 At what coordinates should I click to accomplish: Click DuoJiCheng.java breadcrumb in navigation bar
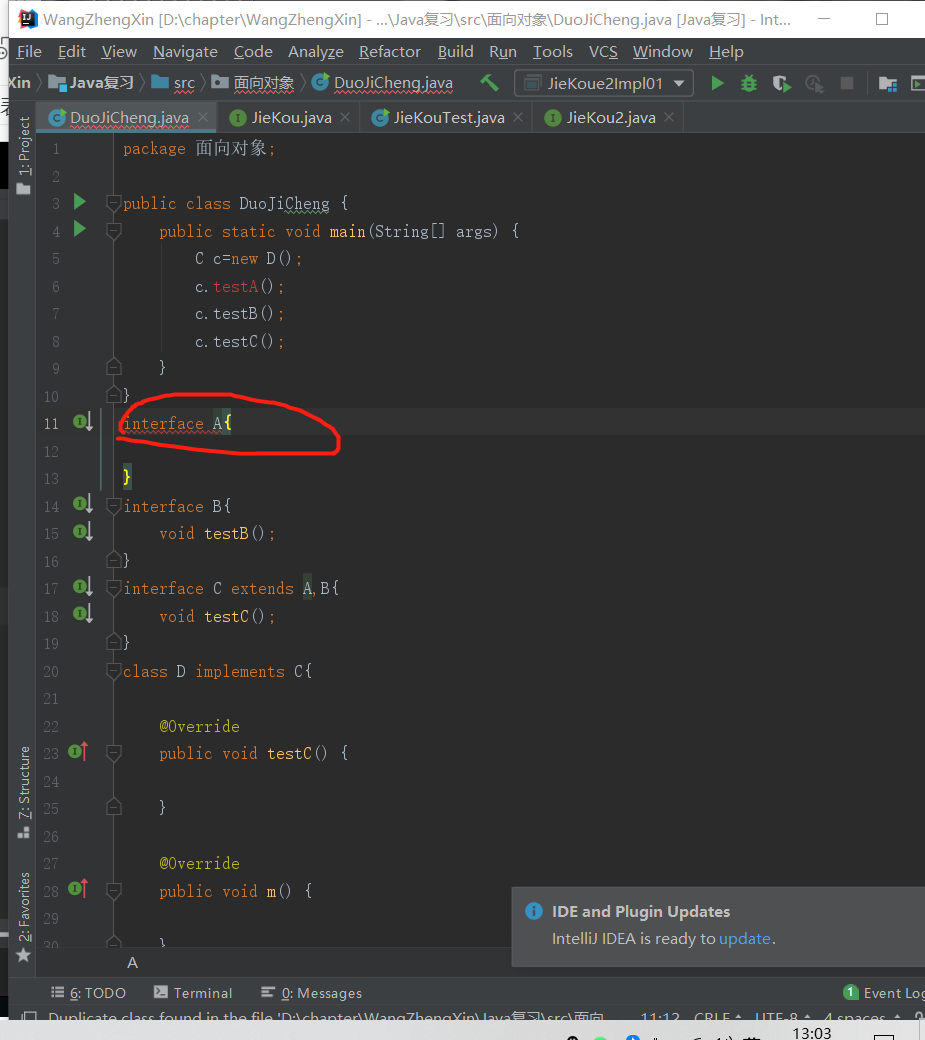383,83
